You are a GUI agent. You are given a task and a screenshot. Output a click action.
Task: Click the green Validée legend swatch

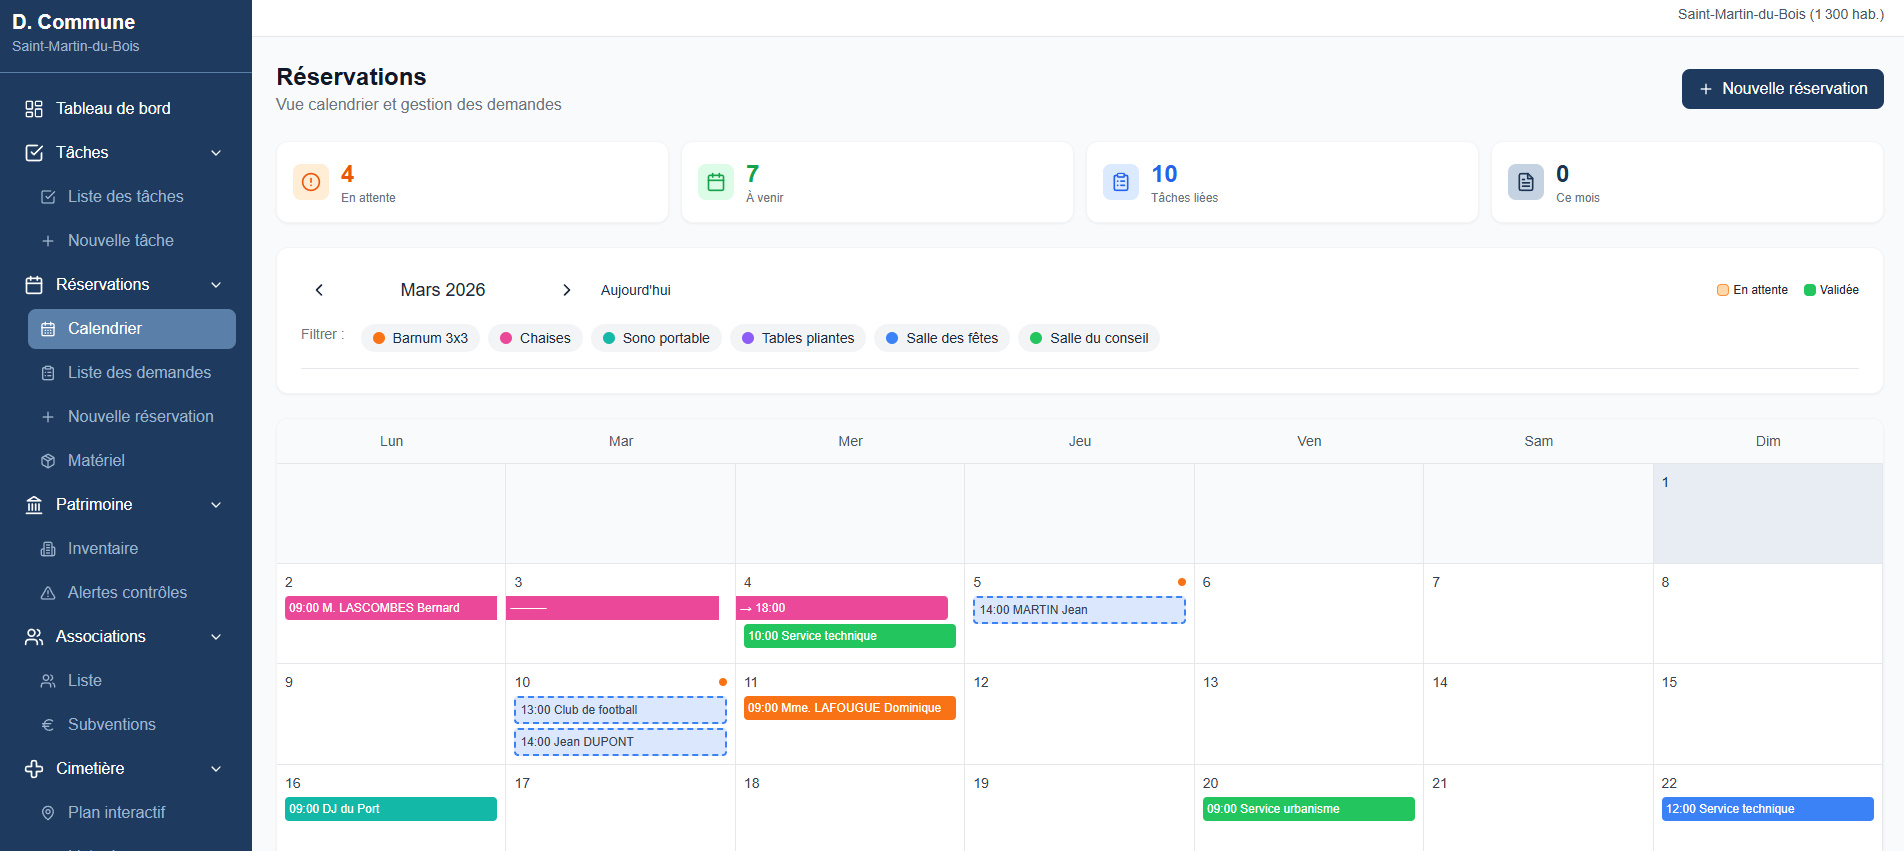[1809, 290]
